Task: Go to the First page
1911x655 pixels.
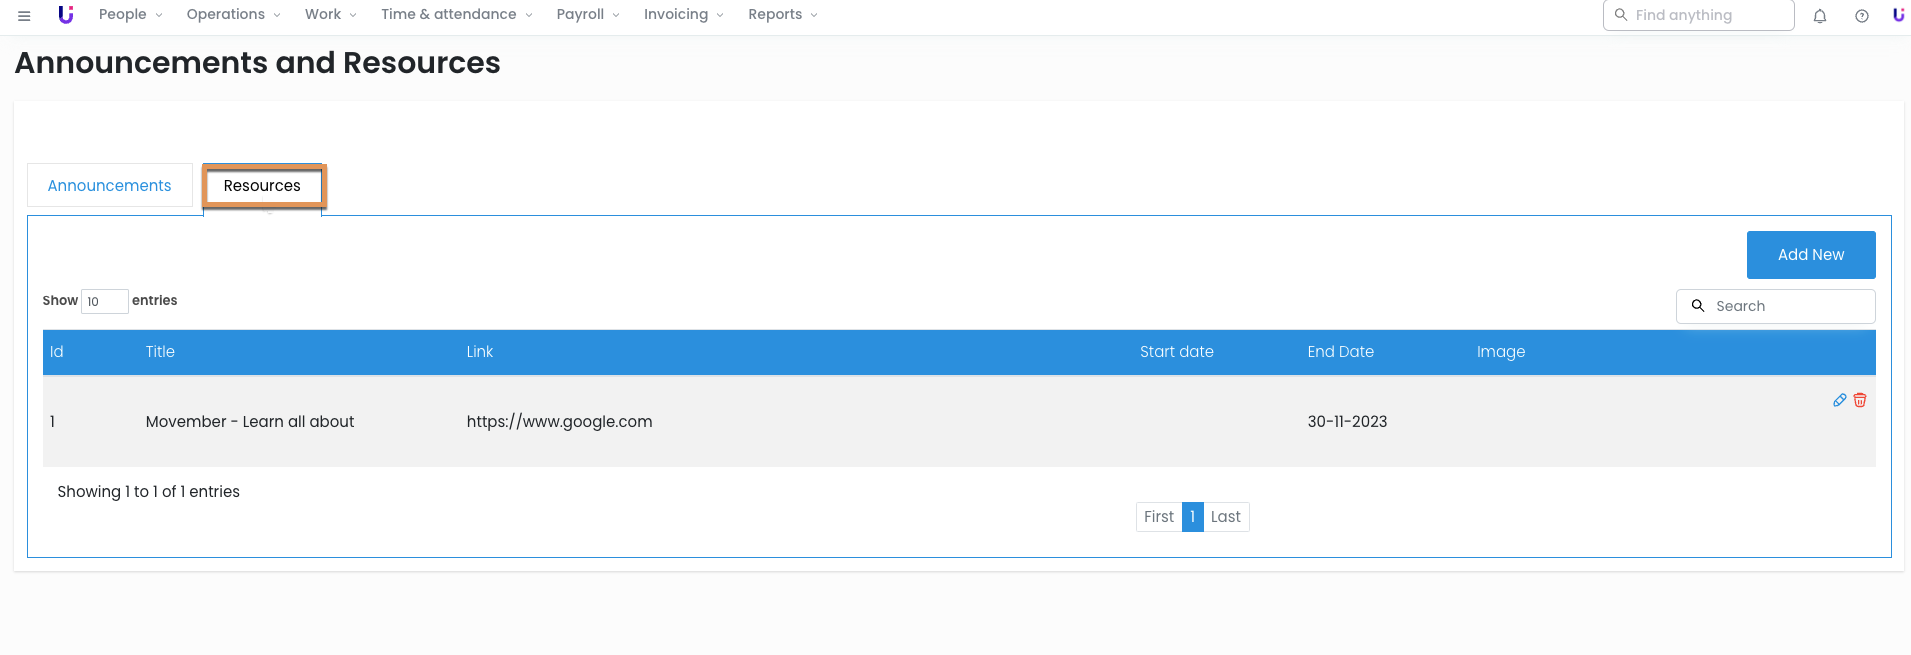Action: pyautogui.click(x=1158, y=517)
